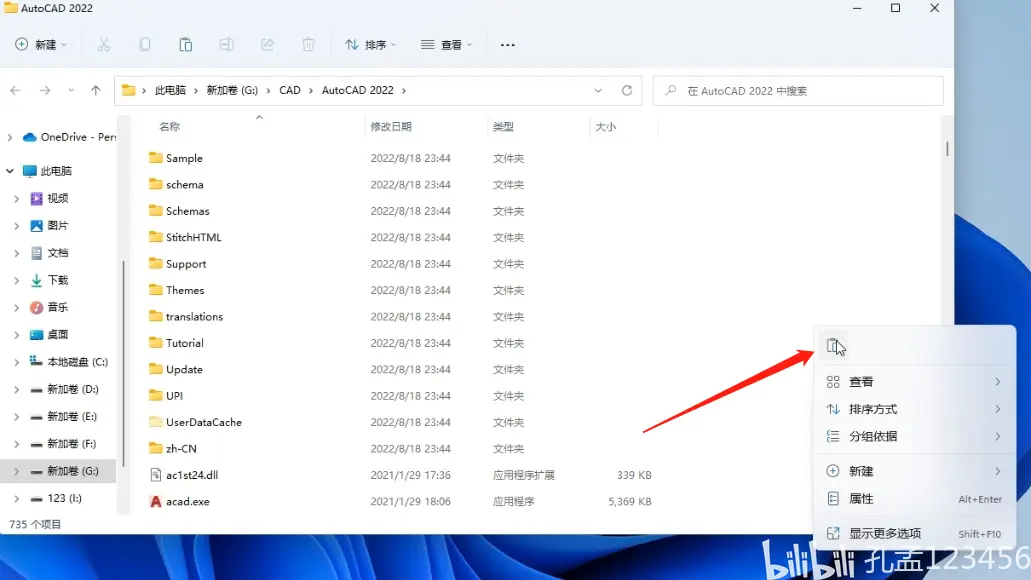The image size is (1031, 580).
Task: Click the 视频 video library icon
Action: pos(37,199)
